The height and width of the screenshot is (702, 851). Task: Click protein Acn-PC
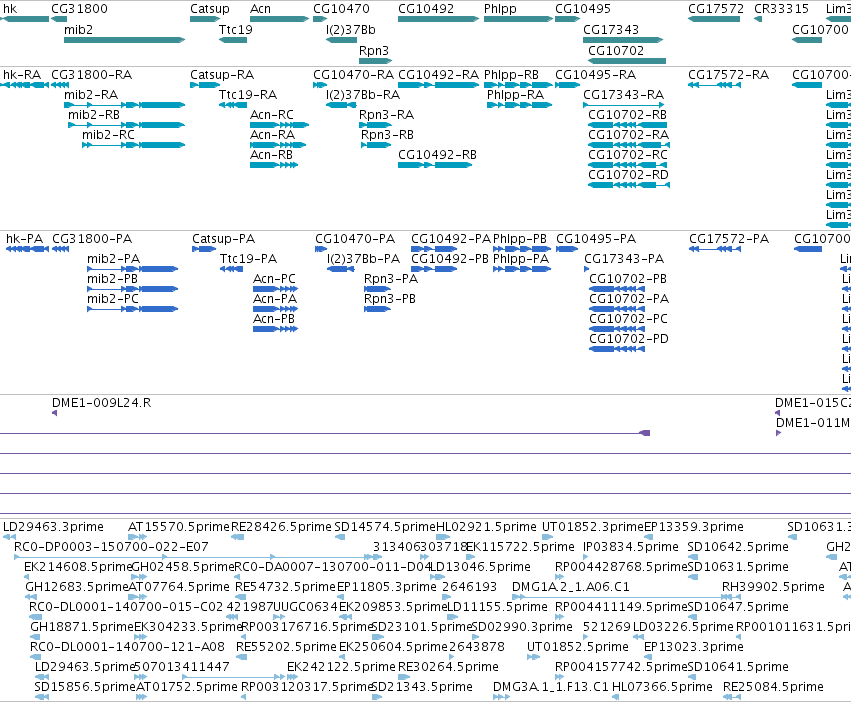point(276,289)
